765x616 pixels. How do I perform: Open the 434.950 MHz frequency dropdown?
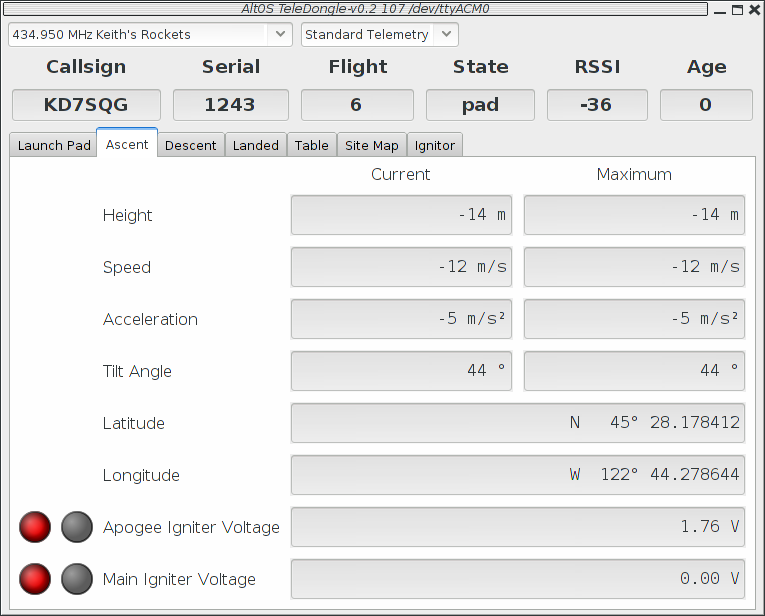pyautogui.click(x=150, y=34)
